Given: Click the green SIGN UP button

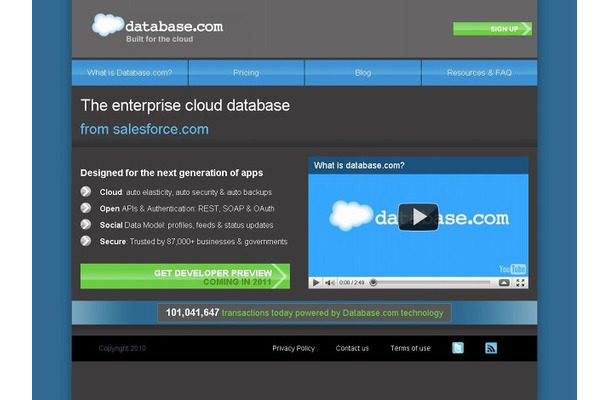Looking at the screenshot, I should [x=492, y=29].
